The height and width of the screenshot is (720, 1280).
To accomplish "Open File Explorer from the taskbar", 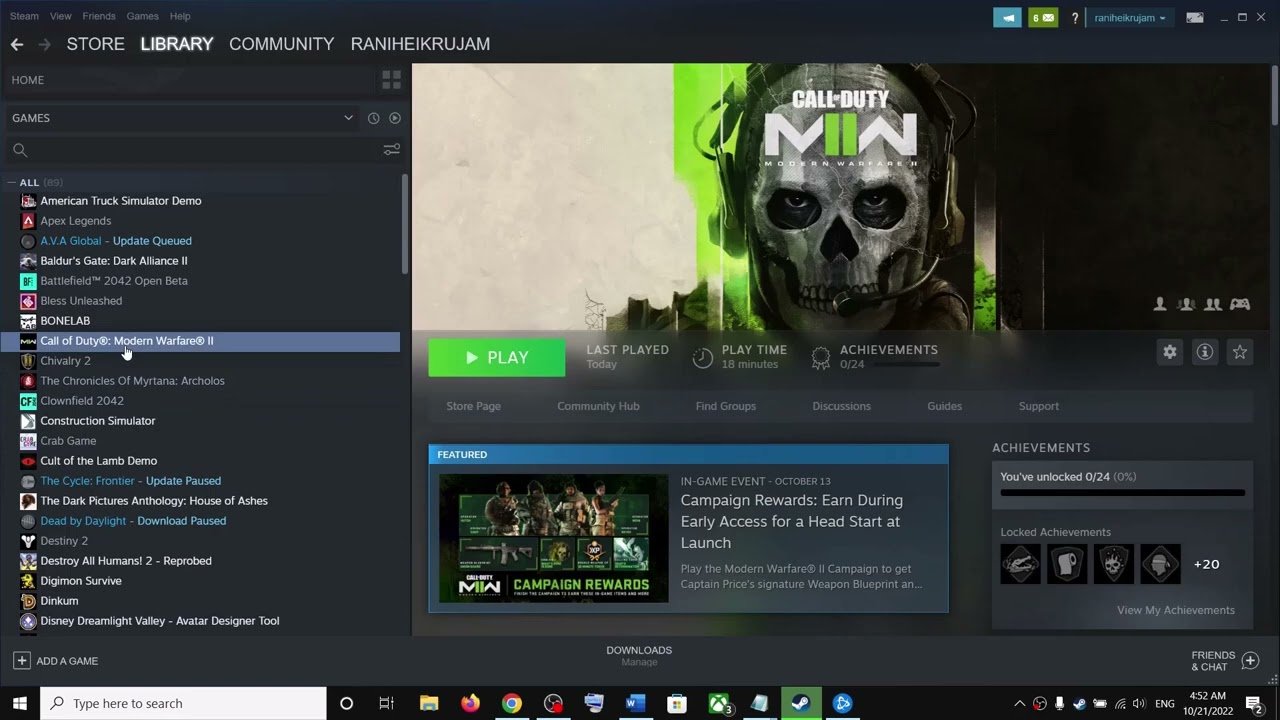I will coord(429,703).
